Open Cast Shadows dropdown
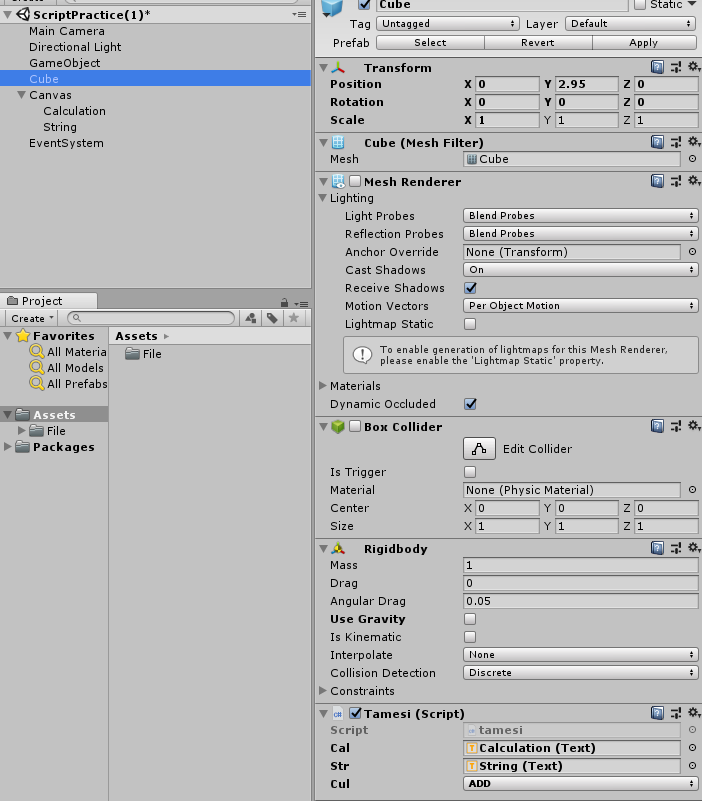 [x=580, y=270]
